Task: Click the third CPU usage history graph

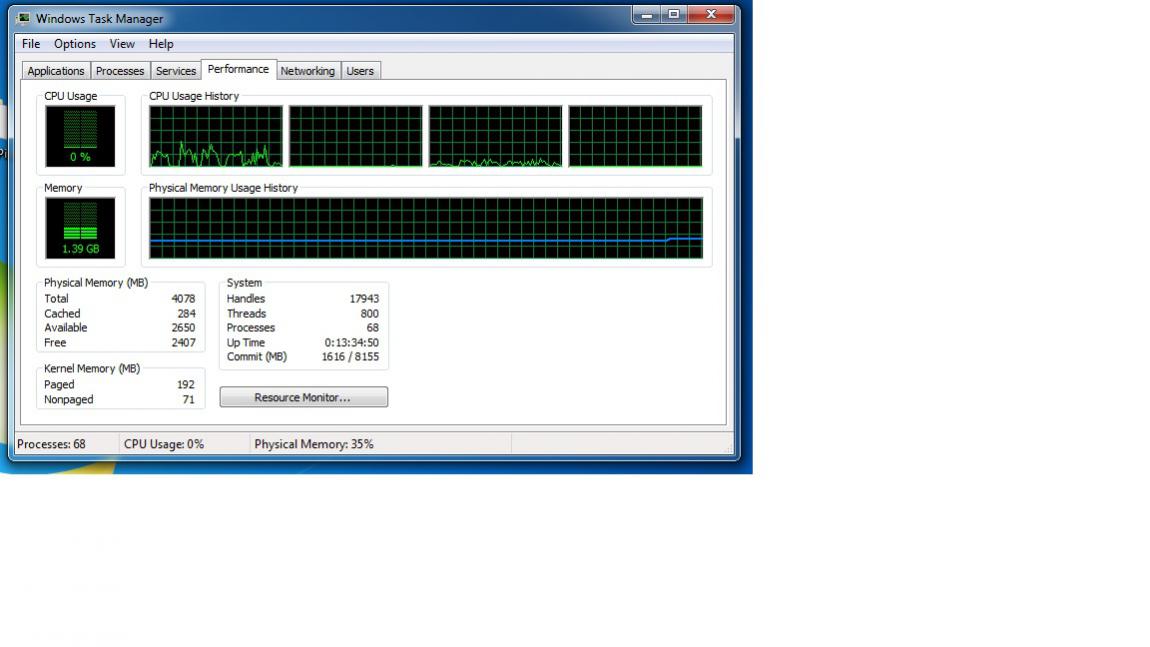Action: pyautogui.click(x=495, y=136)
